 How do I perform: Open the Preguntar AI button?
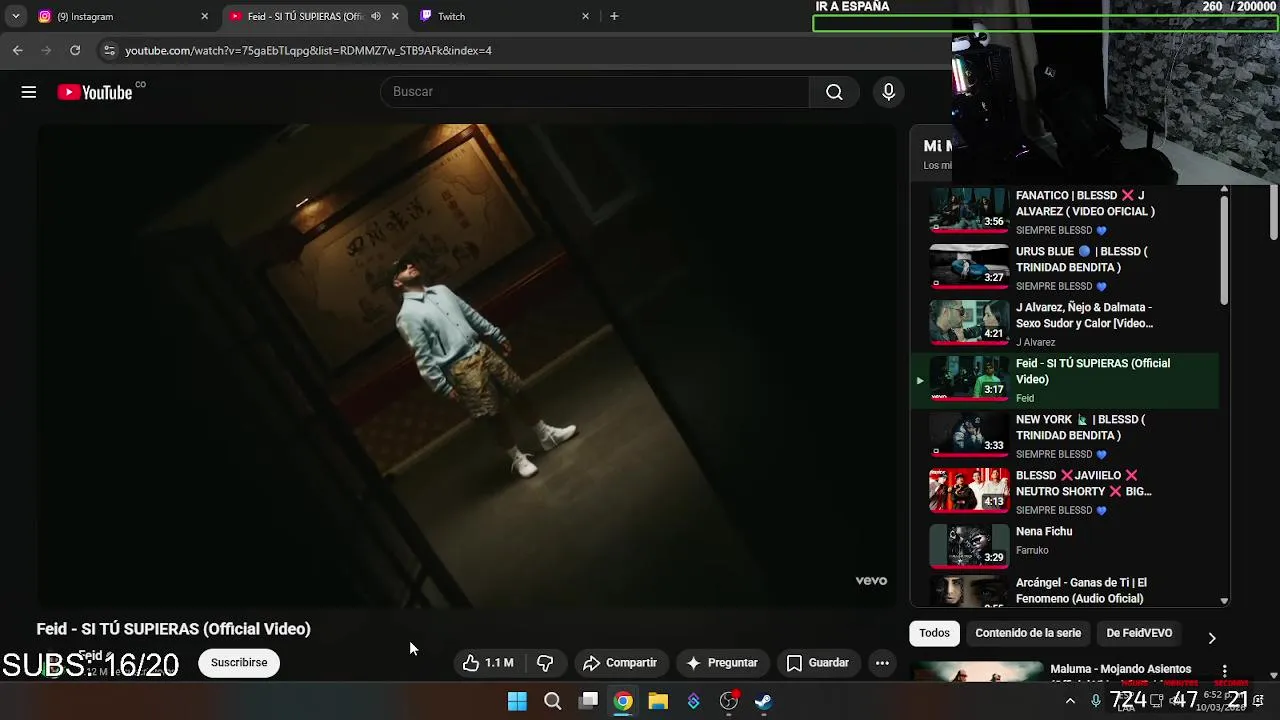(722, 663)
